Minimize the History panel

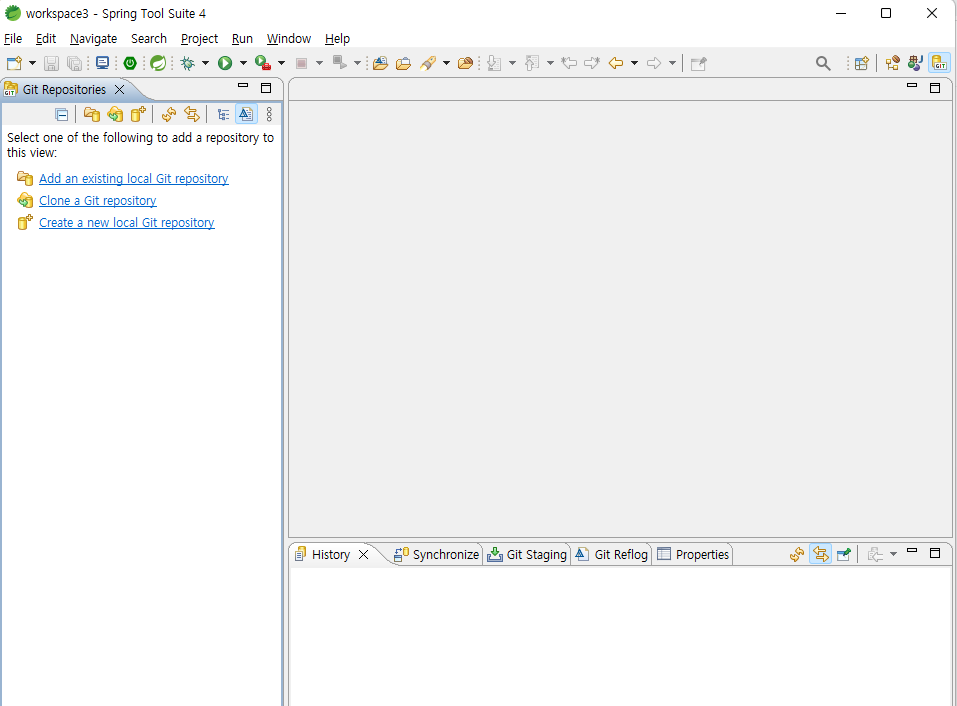point(912,550)
